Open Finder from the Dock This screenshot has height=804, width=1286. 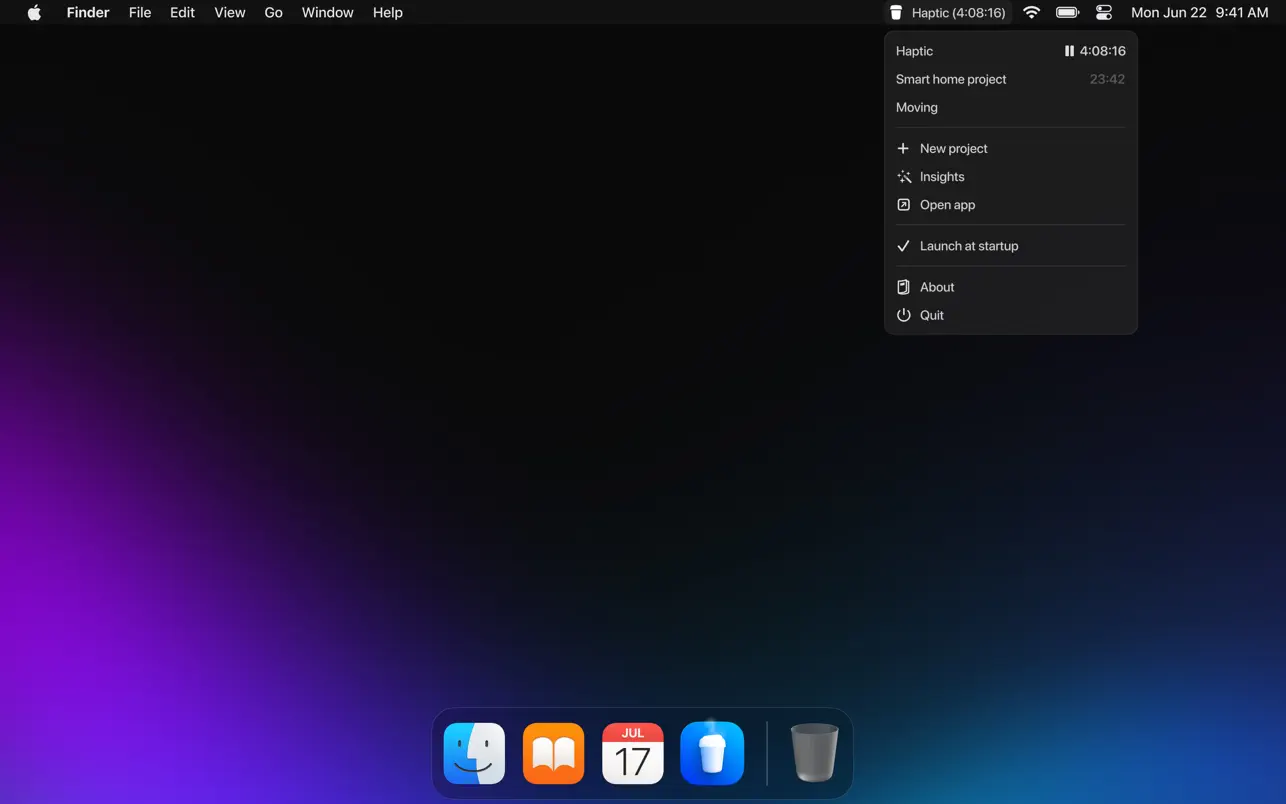[x=474, y=753]
